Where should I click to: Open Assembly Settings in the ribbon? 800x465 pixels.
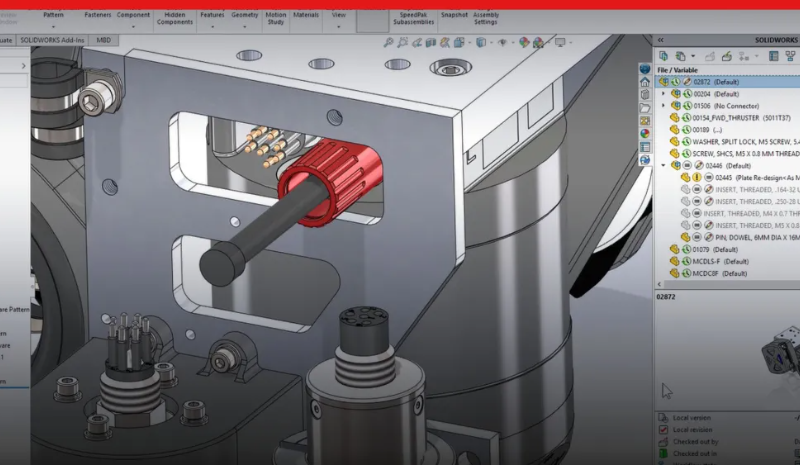coord(486,19)
